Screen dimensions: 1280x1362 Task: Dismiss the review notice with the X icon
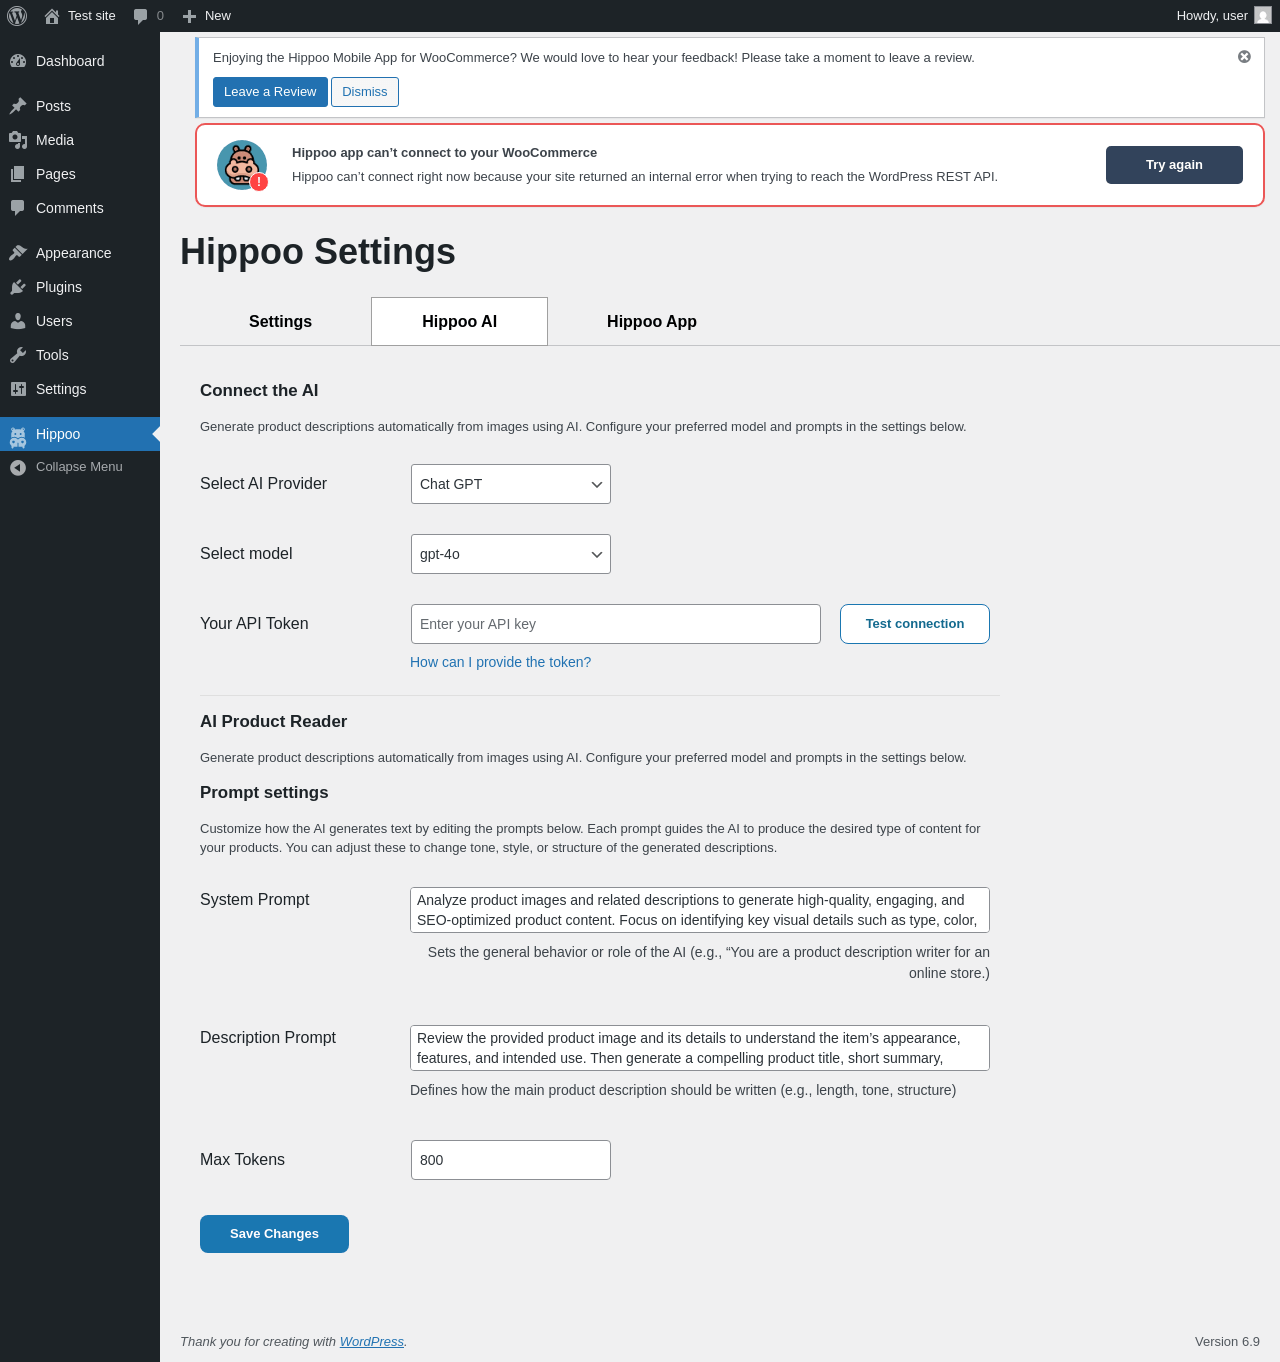[x=1244, y=57]
